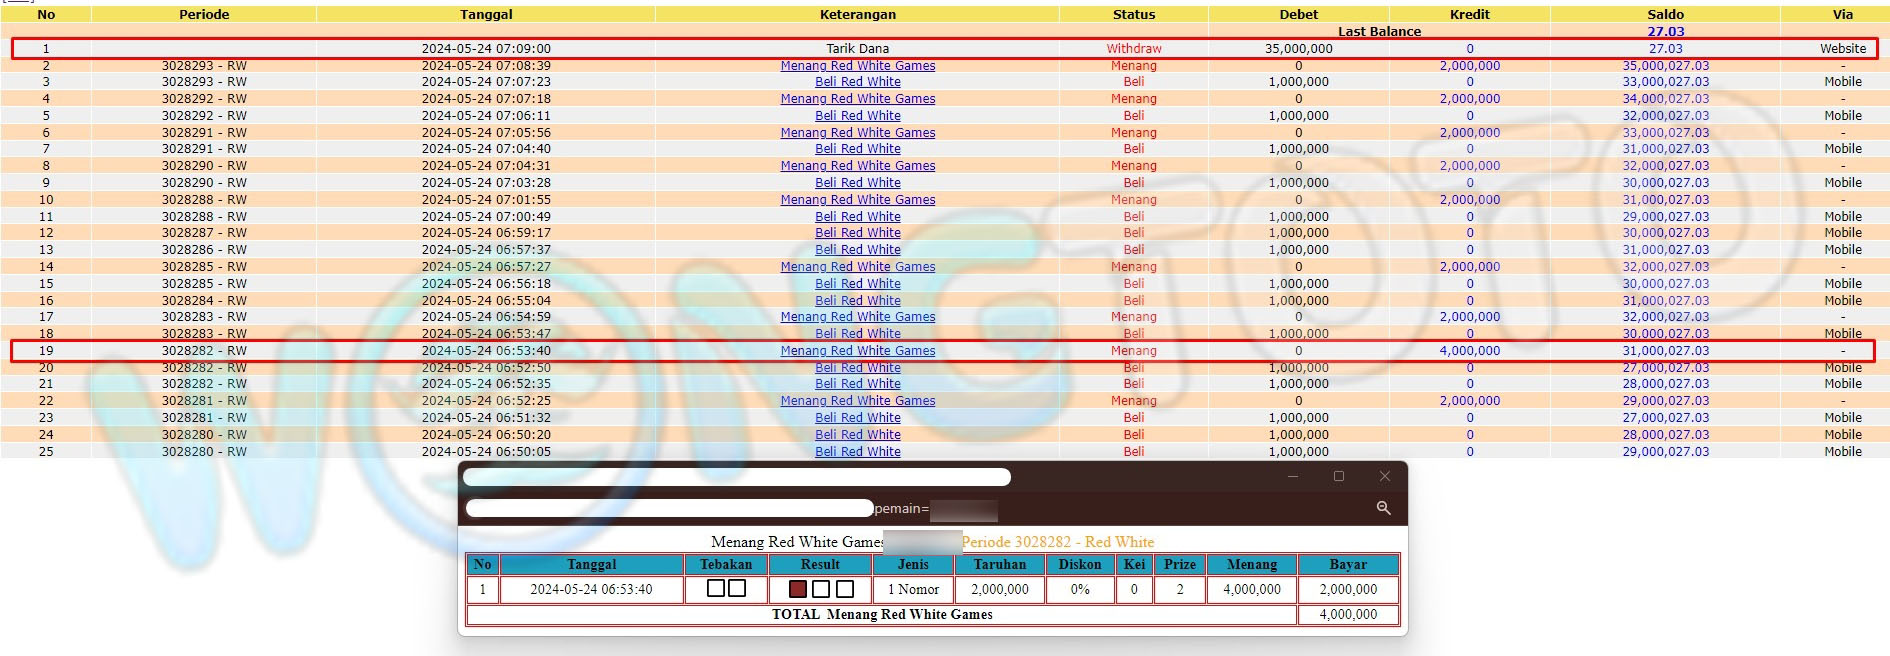Click the popup address bar field

[670, 508]
